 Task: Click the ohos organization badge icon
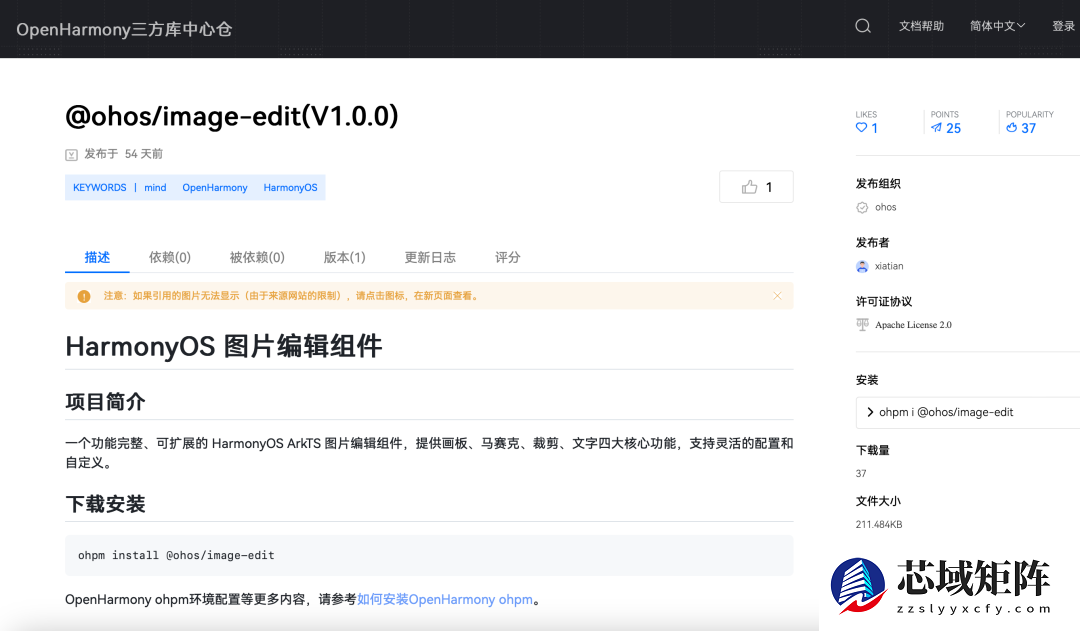coord(862,207)
